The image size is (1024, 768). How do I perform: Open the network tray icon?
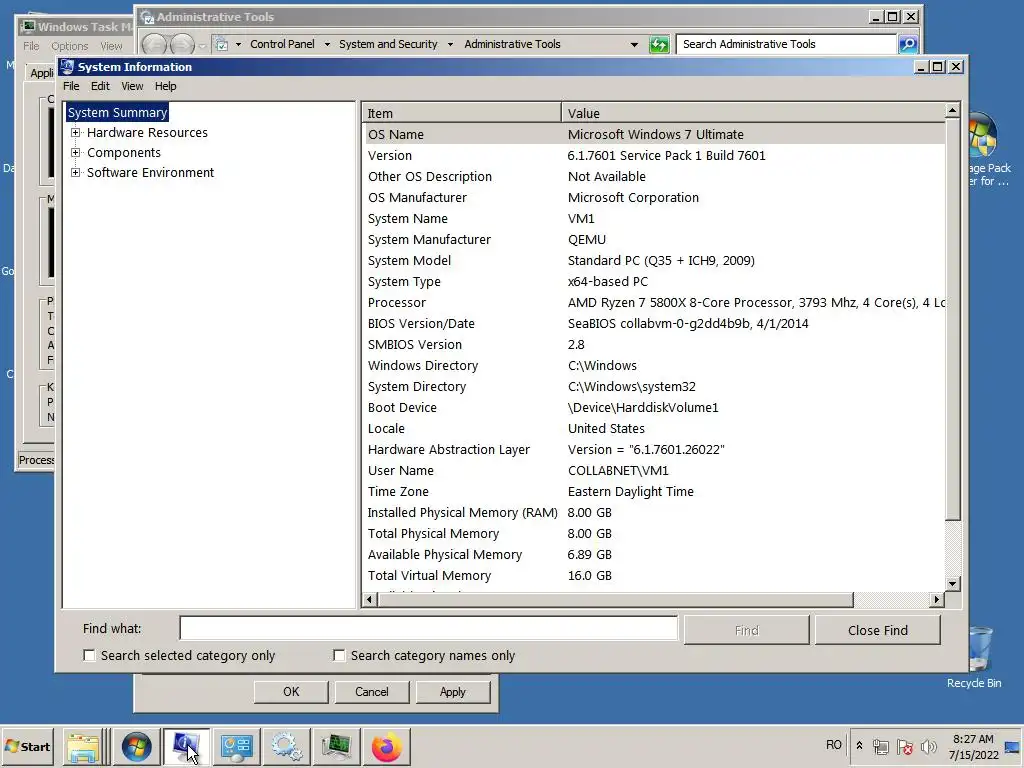(881, 746)
